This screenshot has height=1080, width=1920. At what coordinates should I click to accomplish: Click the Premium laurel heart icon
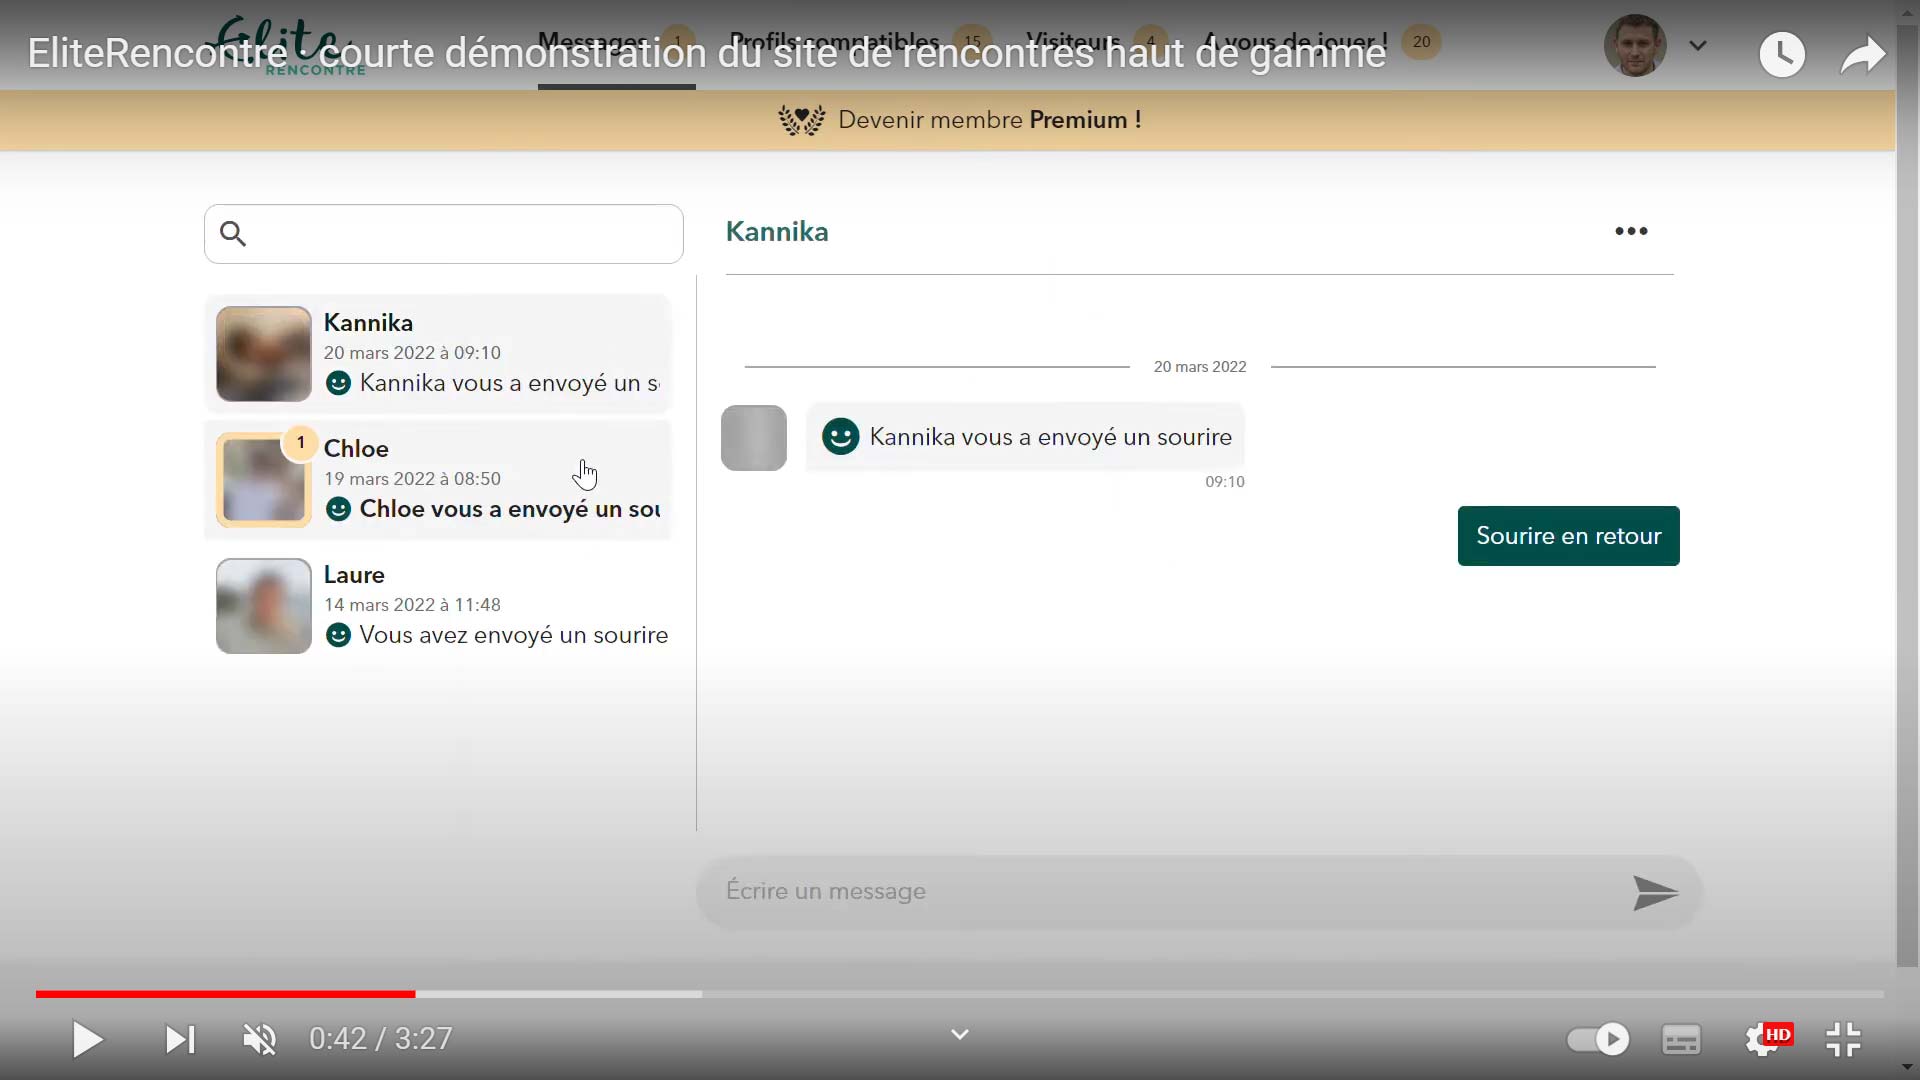(802, 120)
